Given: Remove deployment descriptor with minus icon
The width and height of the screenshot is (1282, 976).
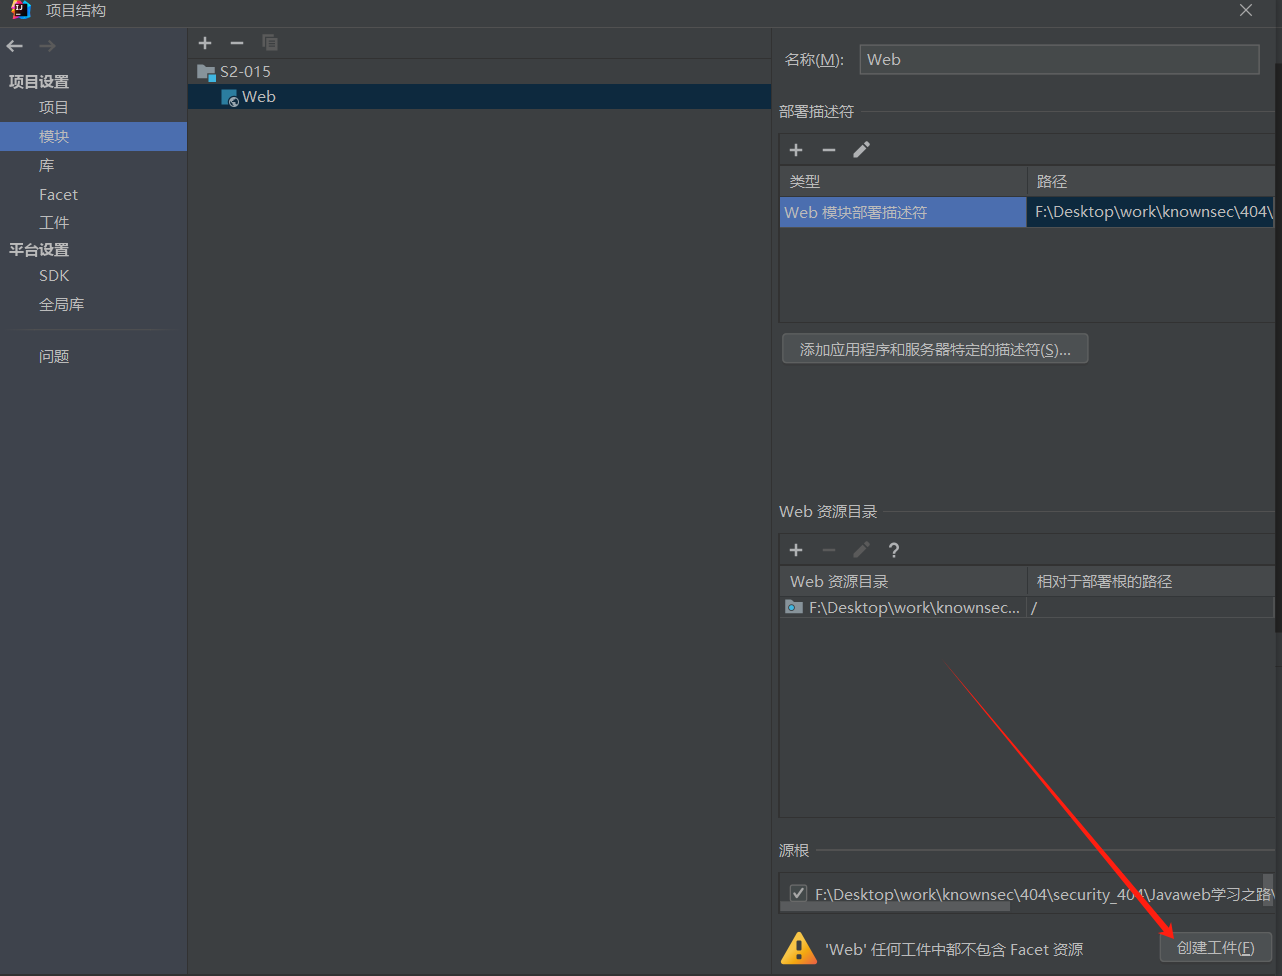Looking at the screenshot, I should point(829,150).
